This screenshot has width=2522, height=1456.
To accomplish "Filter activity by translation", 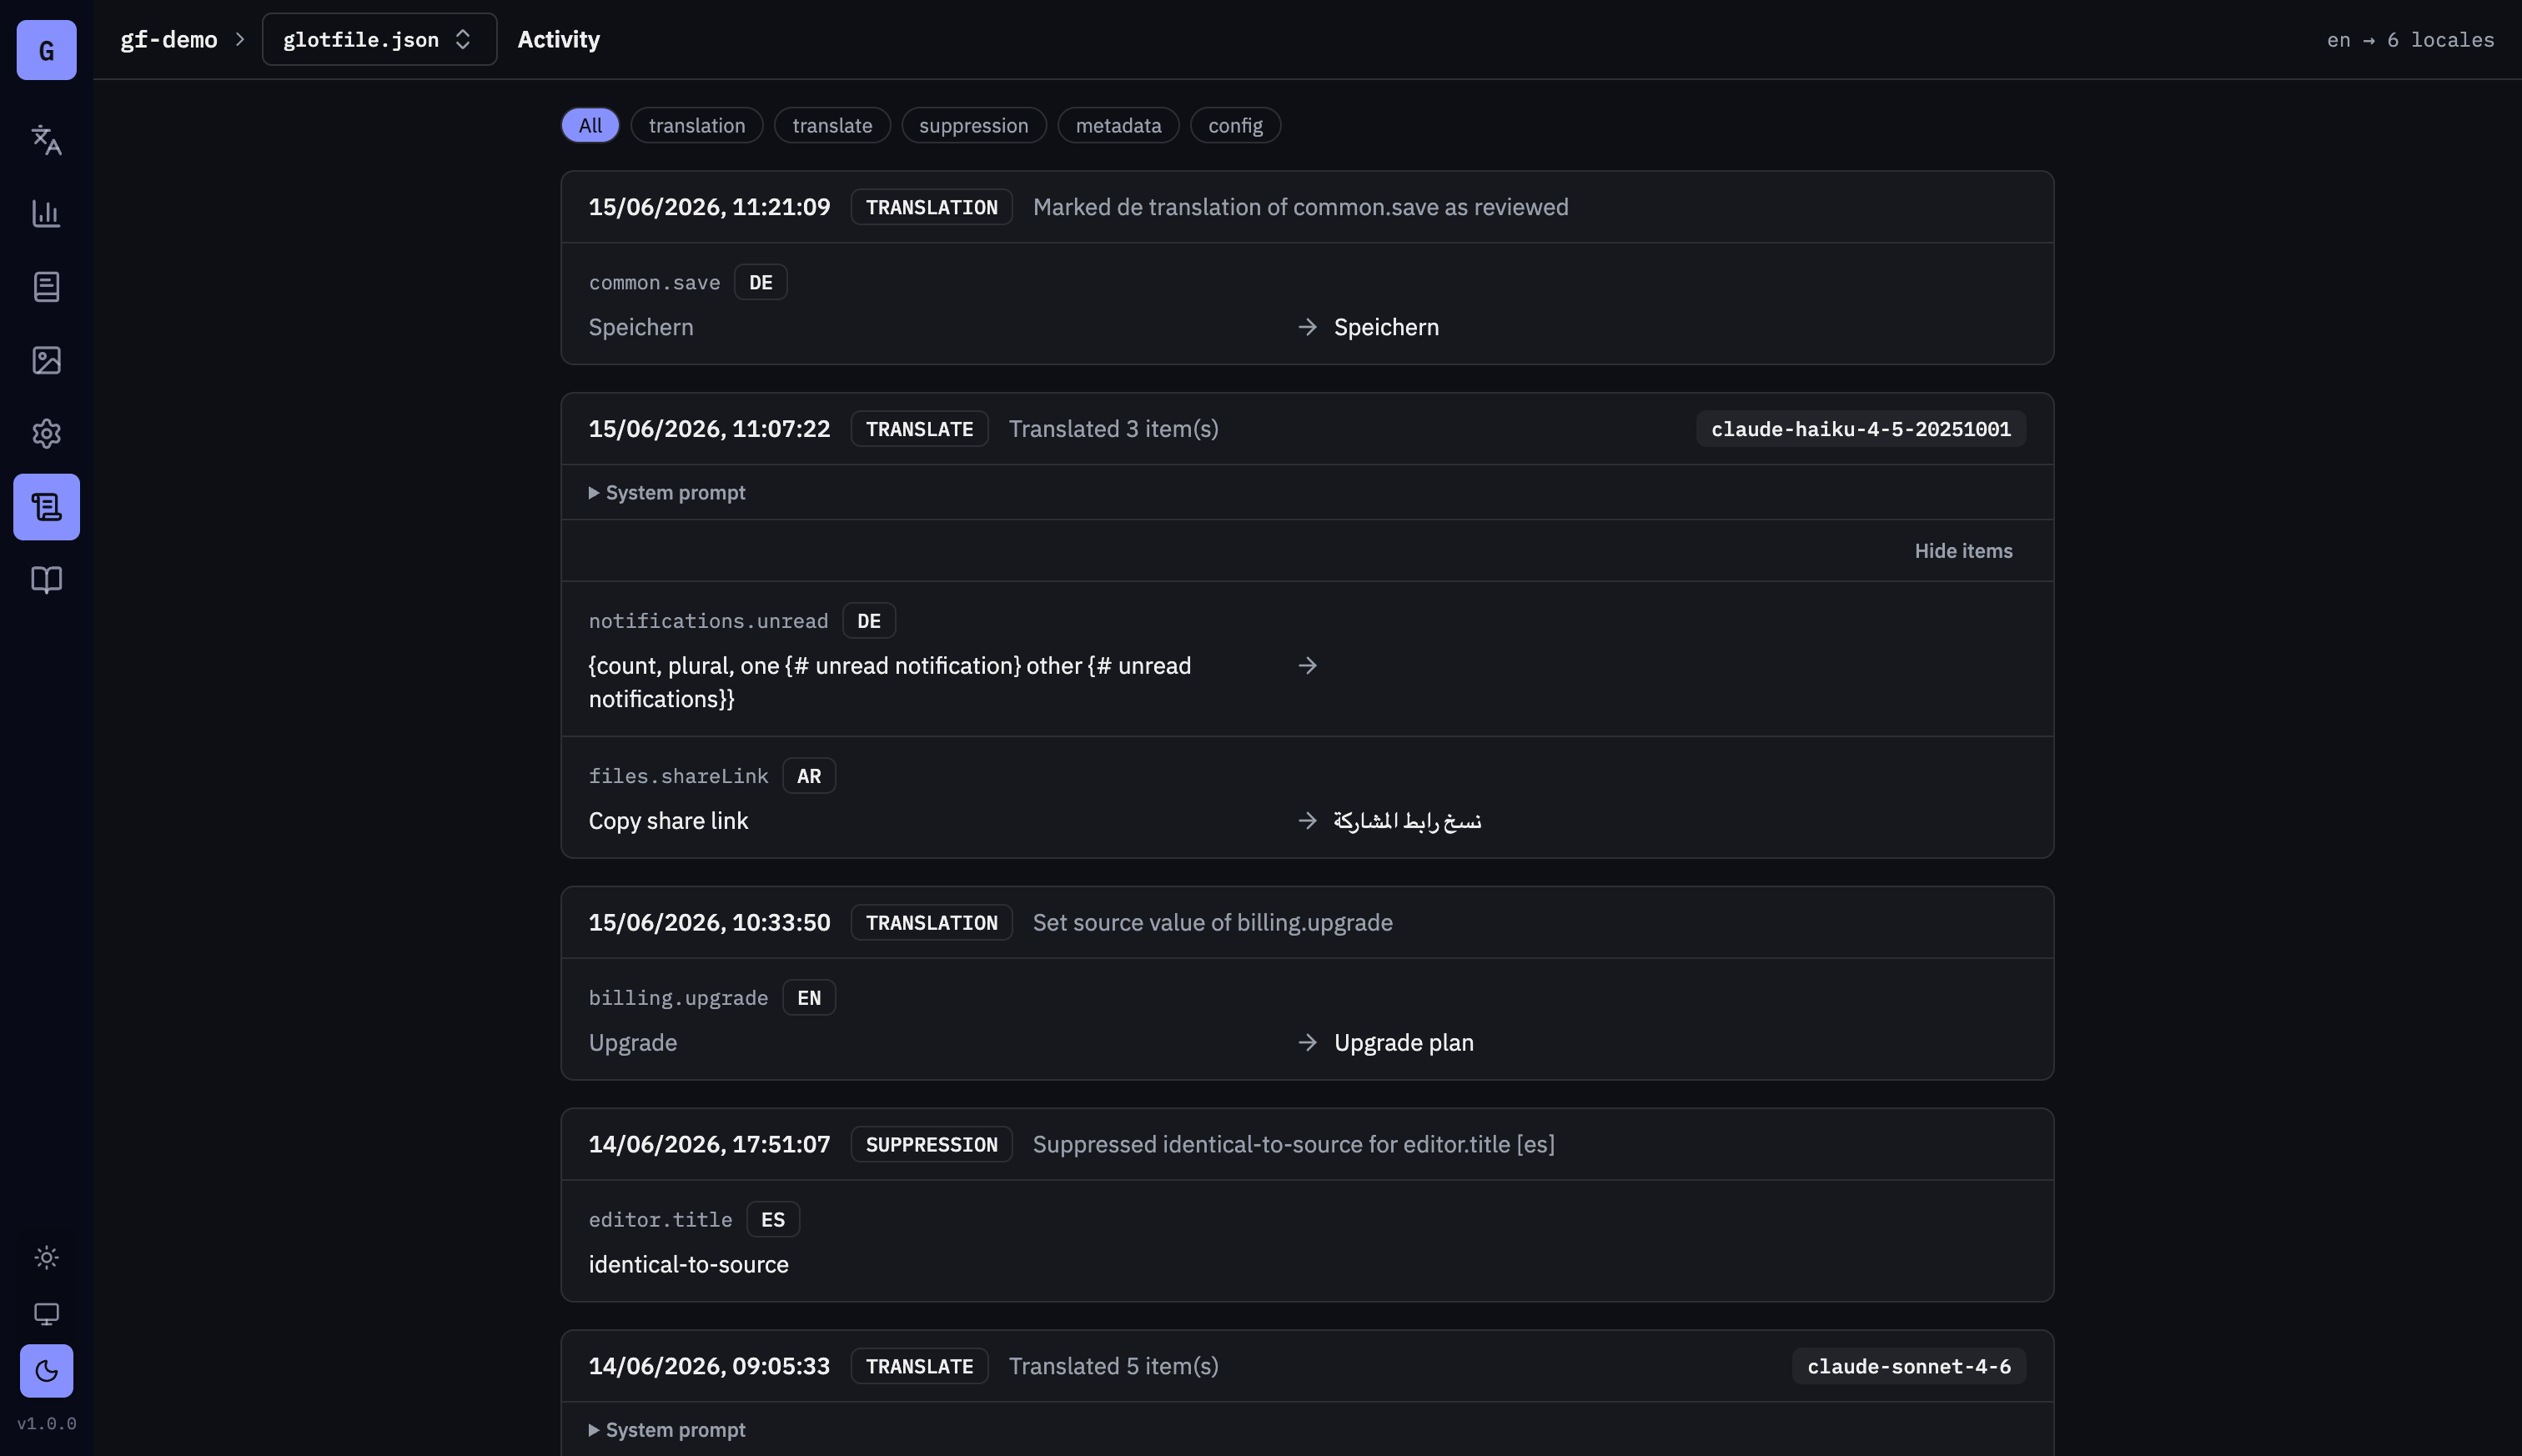I will (x=697, y=125).
